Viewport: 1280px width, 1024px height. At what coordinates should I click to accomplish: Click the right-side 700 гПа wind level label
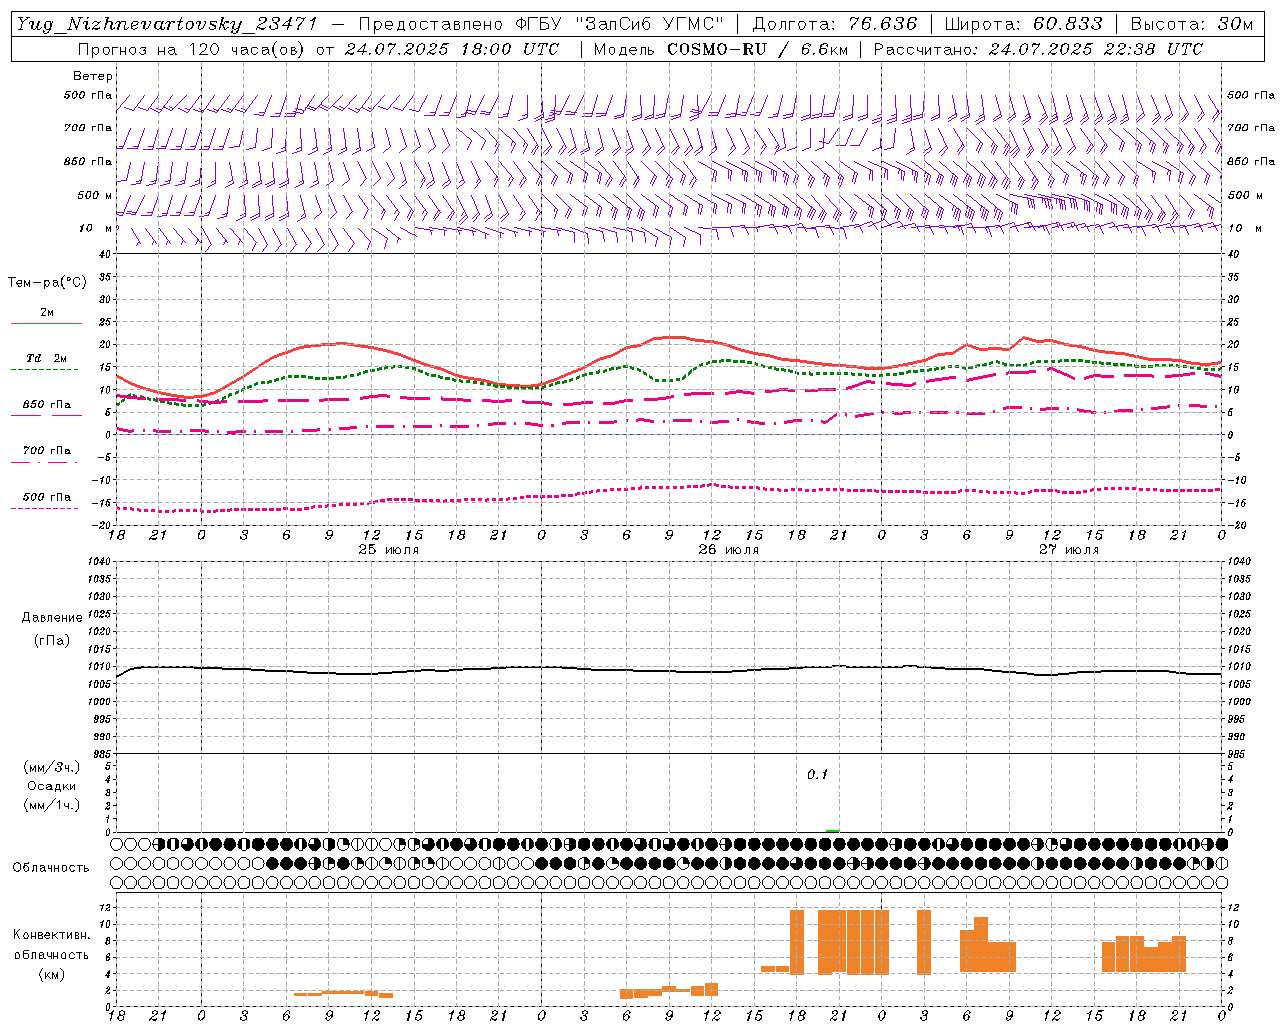point(1251,128)
